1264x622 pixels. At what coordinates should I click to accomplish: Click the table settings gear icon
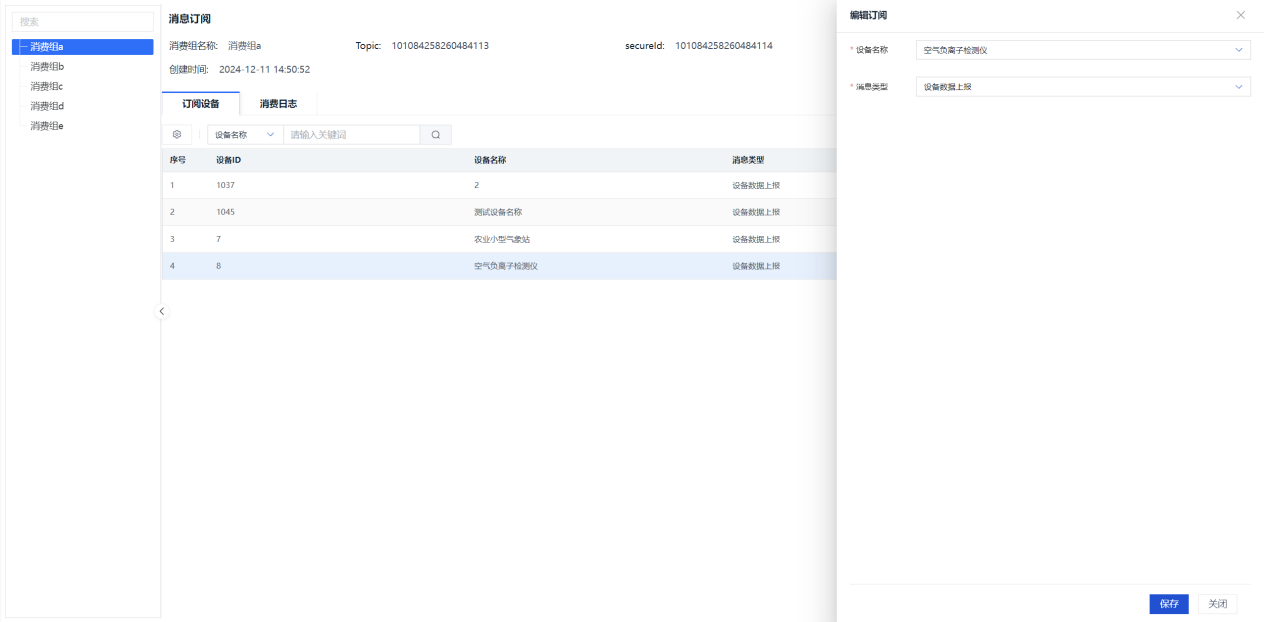(x=177, y=134)
